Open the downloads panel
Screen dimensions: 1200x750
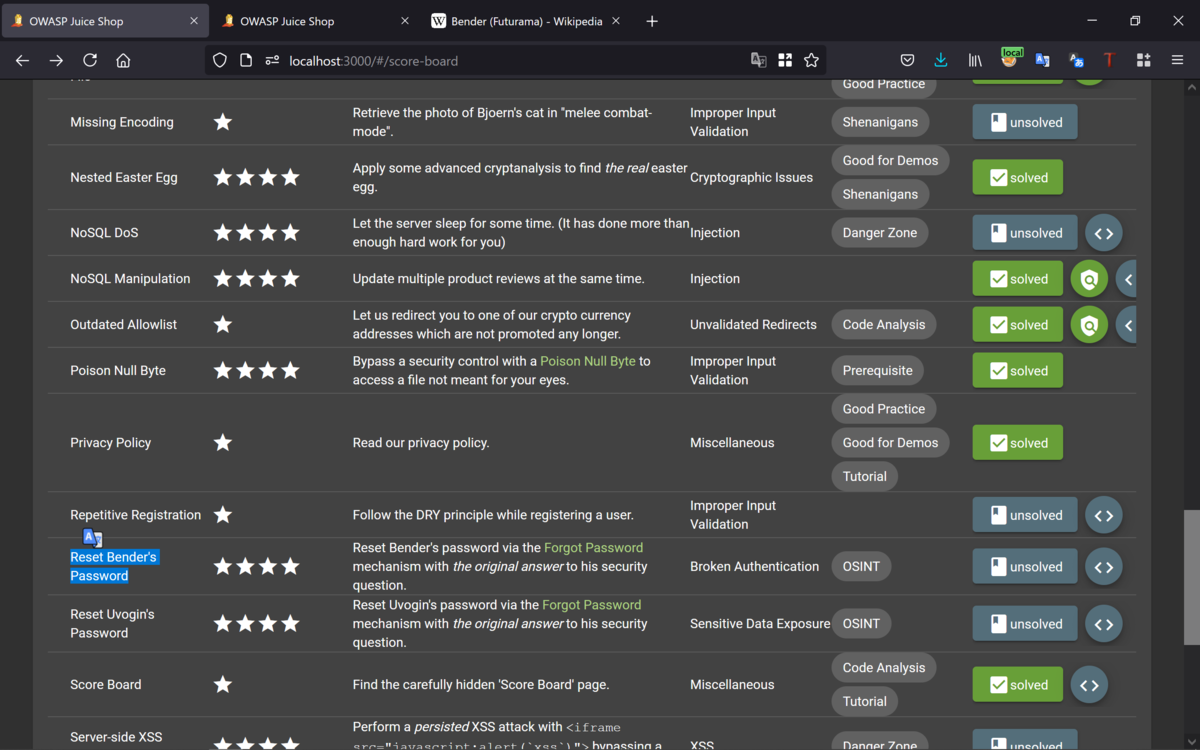(x=941, y=61)
